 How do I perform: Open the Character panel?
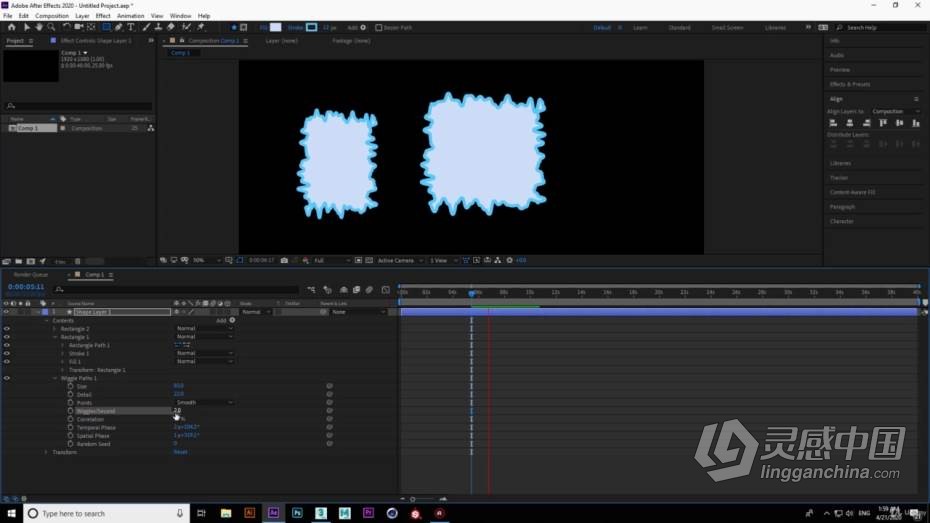tap(842, 221)
